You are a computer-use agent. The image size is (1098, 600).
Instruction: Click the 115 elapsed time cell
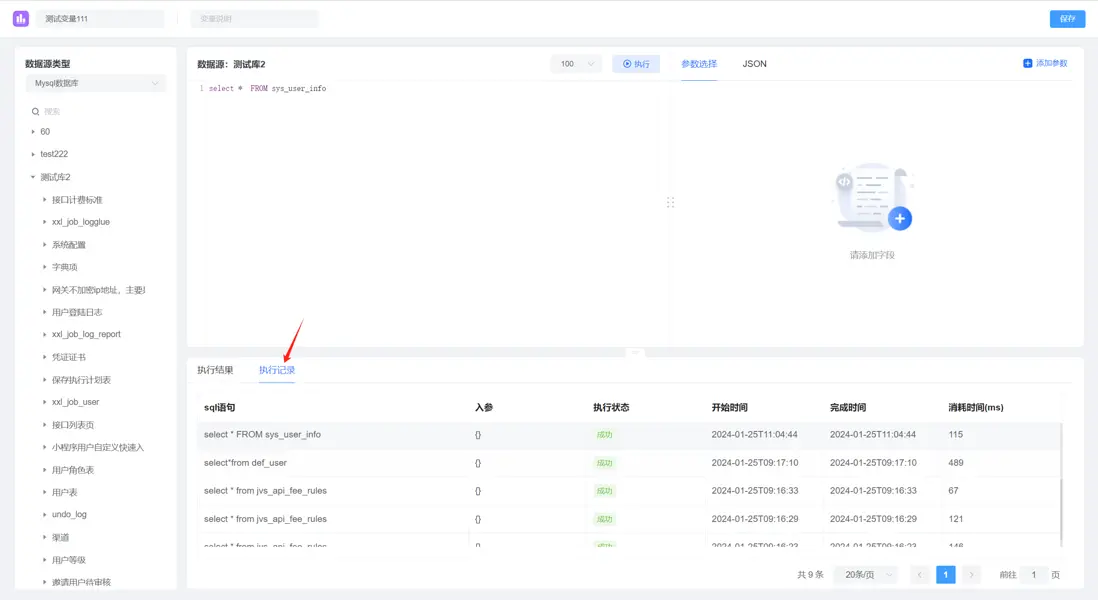tap(956, 435)
